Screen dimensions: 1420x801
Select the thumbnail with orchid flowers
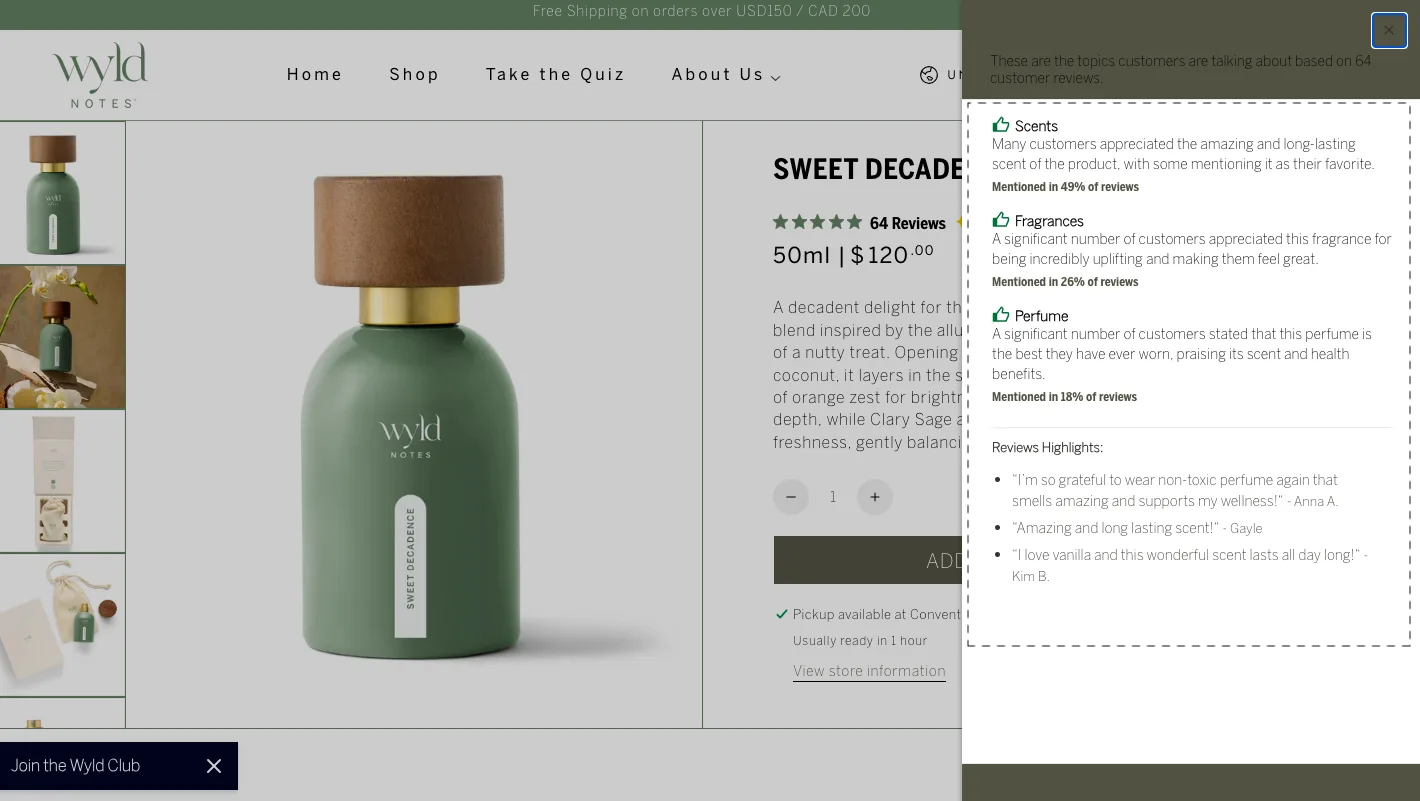tap(62, 337)
